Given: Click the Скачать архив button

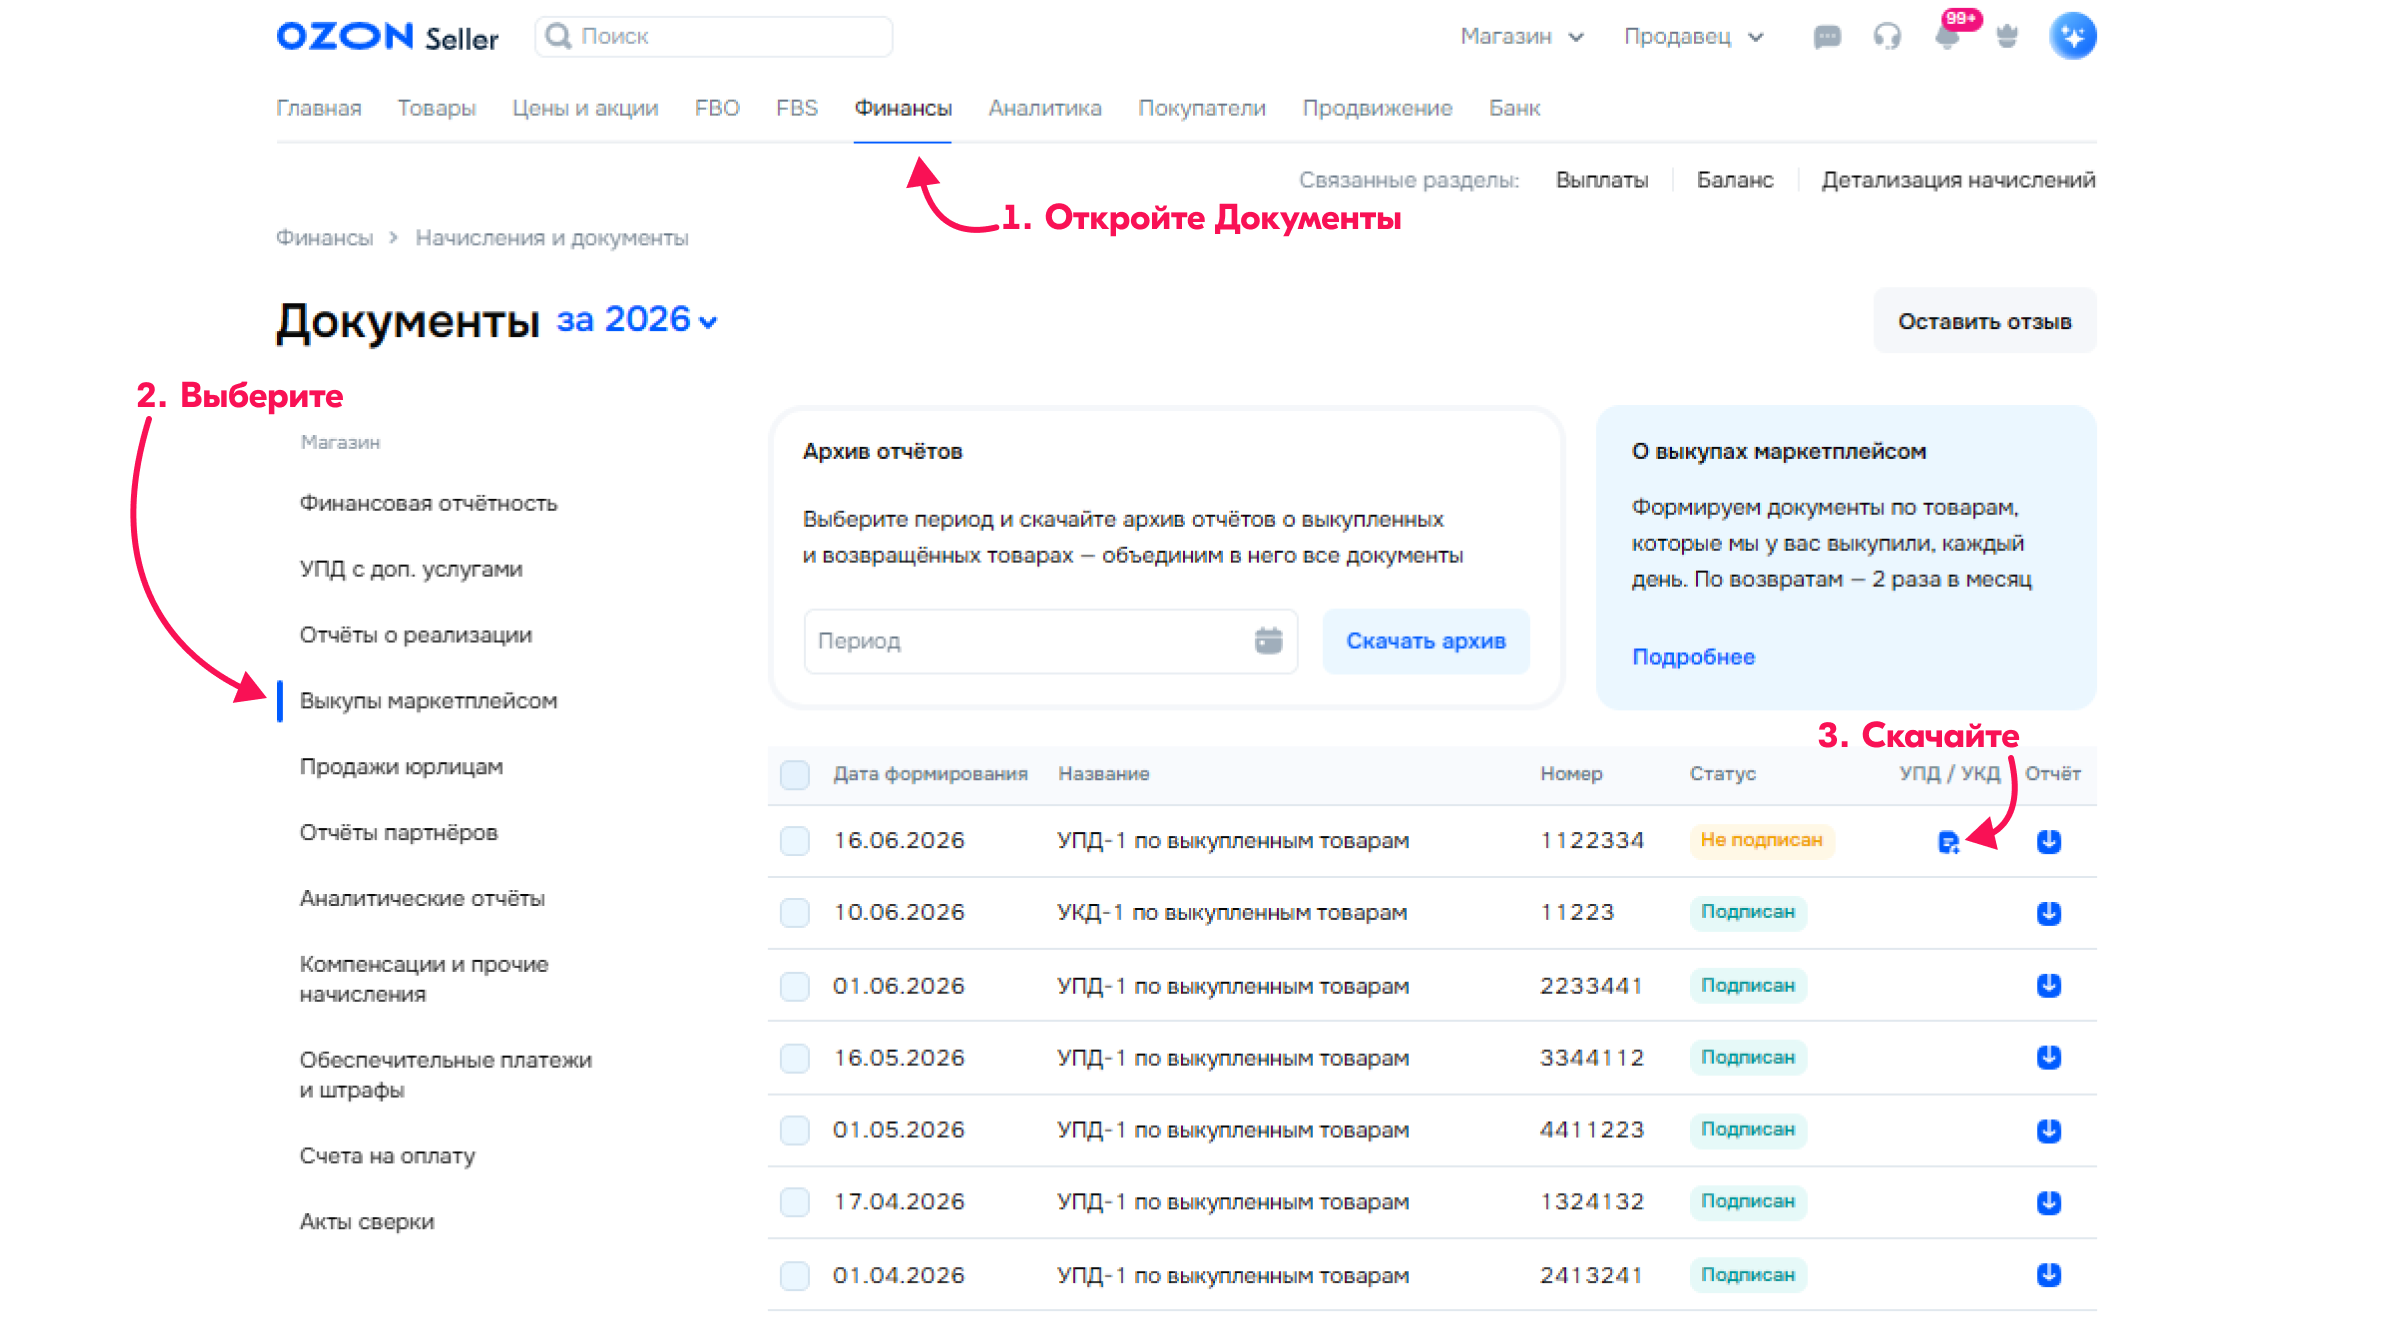Looking at the screenshot, I should [x=1426, y=641].
